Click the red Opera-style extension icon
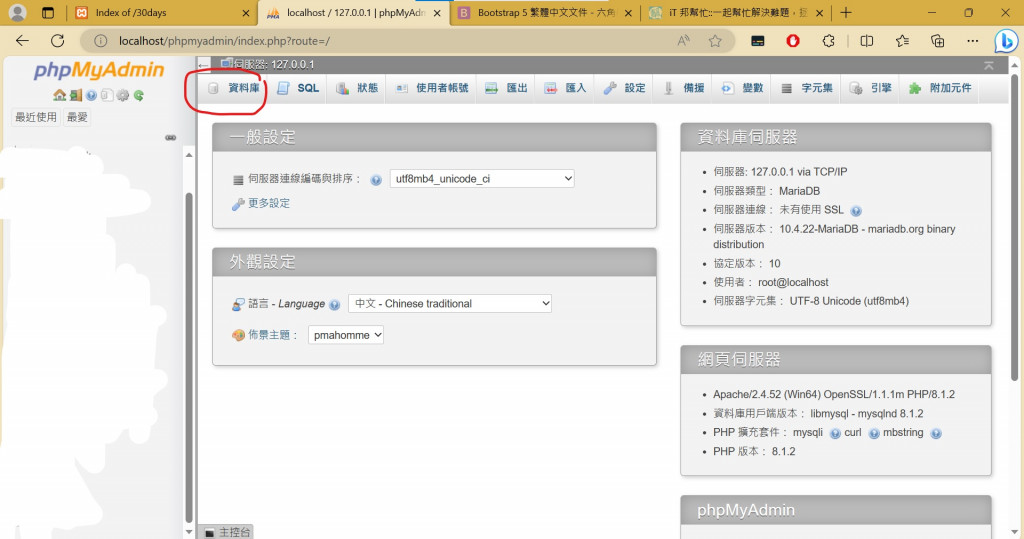This screenshot has height=539, width=1024. pyautogui.click(x=793, y=41)
